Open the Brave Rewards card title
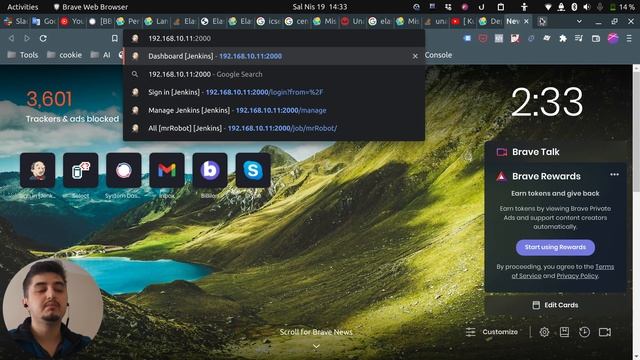 click(546, 176)
